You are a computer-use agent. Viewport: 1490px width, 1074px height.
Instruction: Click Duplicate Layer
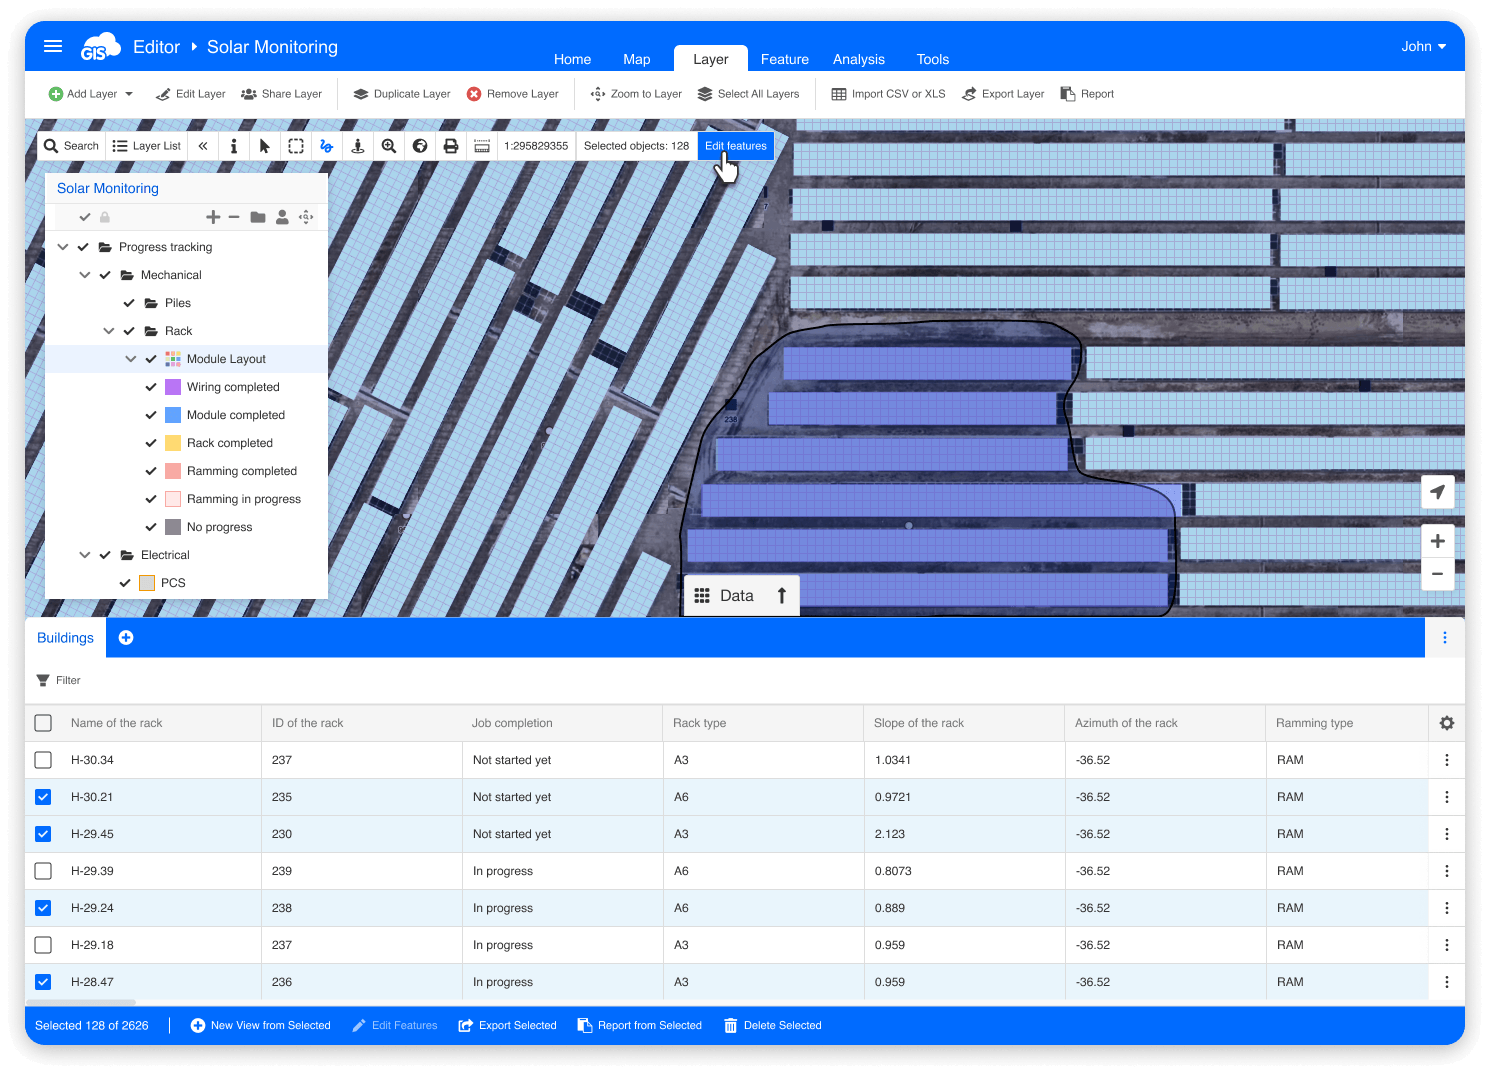402,94
